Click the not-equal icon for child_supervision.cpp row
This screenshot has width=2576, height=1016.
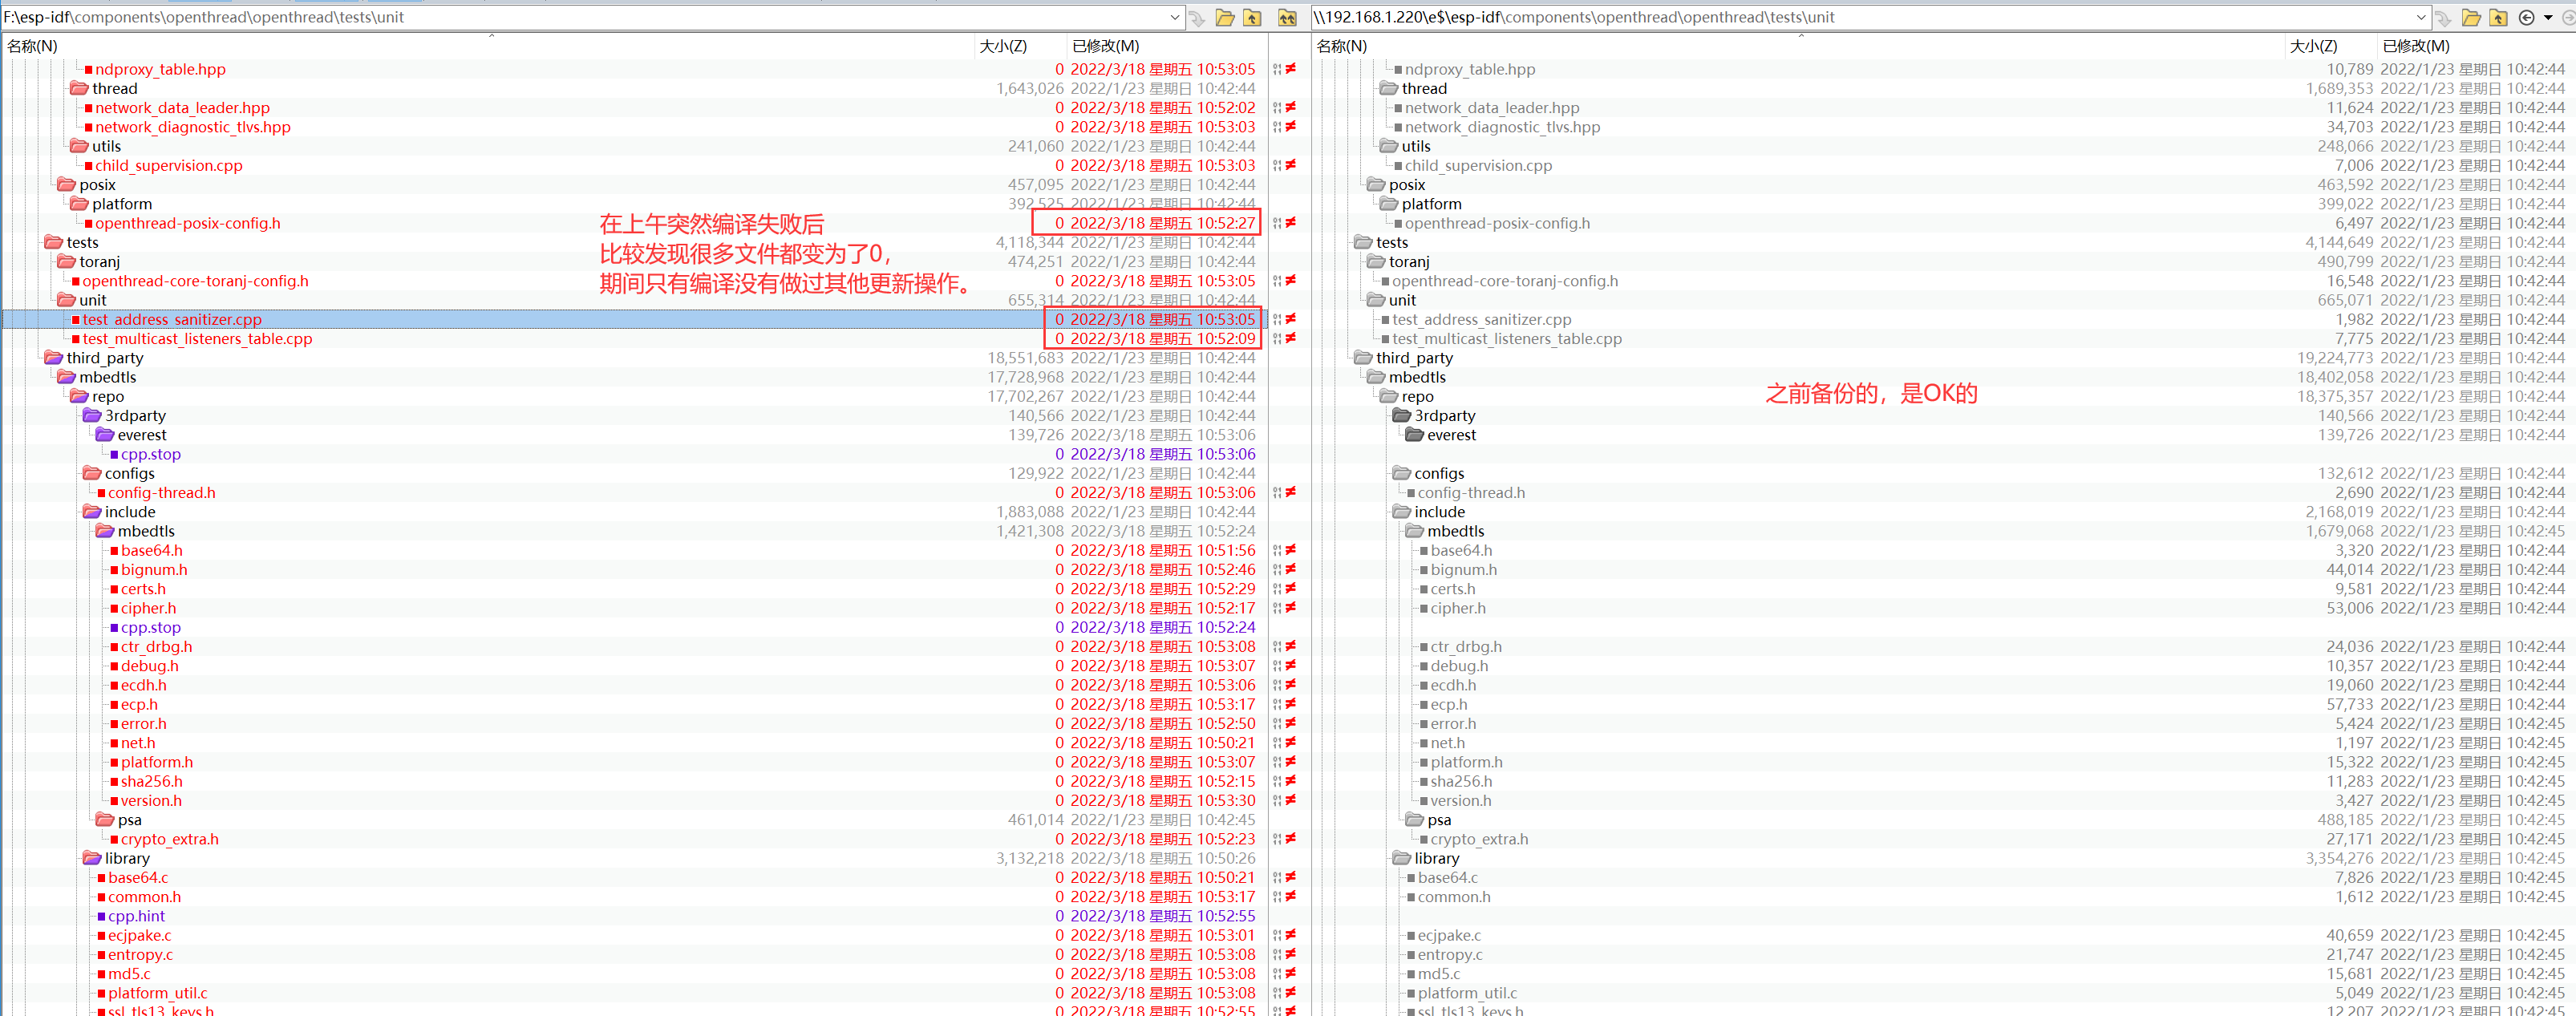pyautogui.click(x=1291, y=165)
